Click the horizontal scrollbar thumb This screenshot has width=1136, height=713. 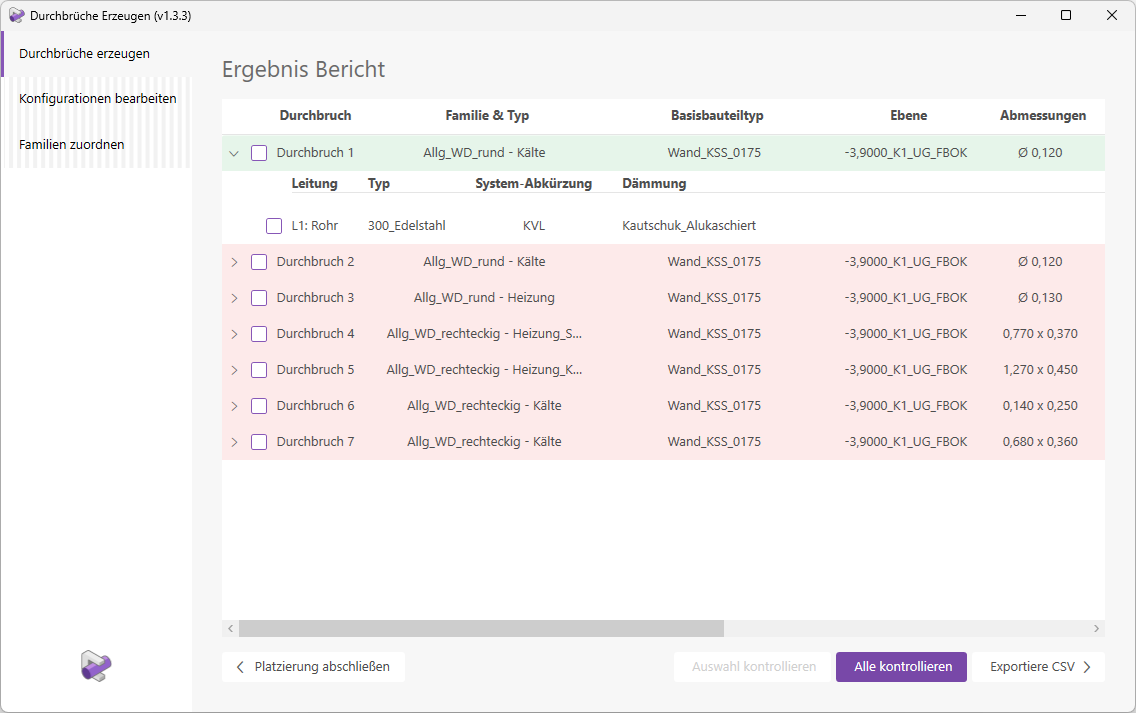[480, 629]
